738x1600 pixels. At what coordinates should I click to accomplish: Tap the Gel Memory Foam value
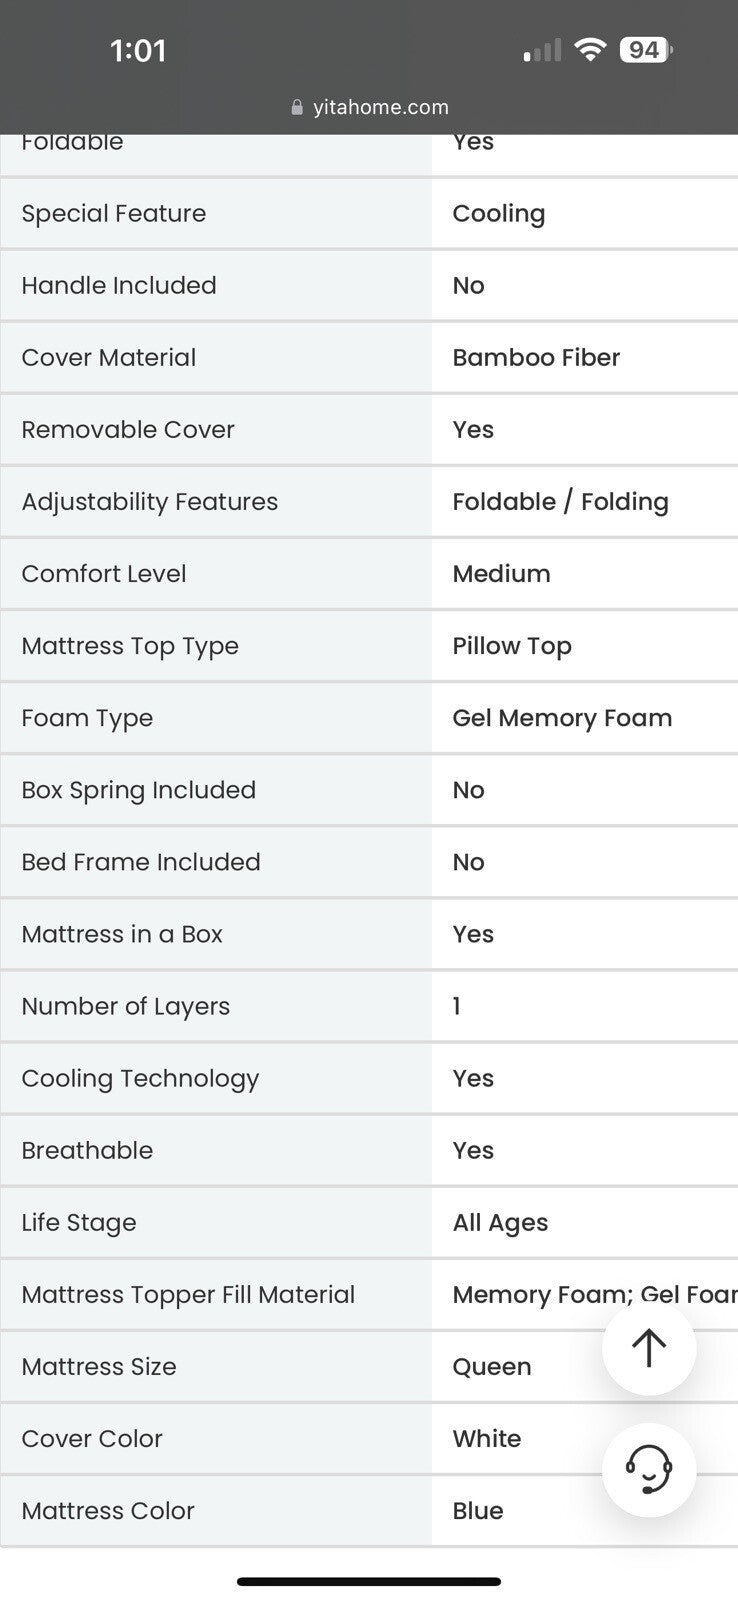pos(562,718)
